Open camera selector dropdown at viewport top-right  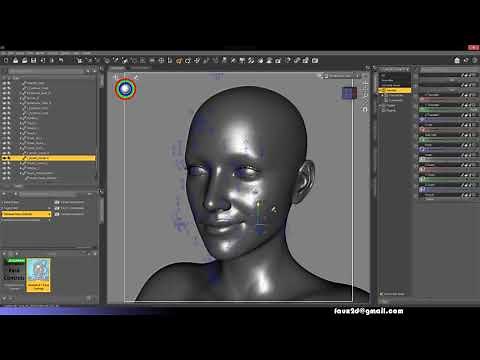point(341,76)
